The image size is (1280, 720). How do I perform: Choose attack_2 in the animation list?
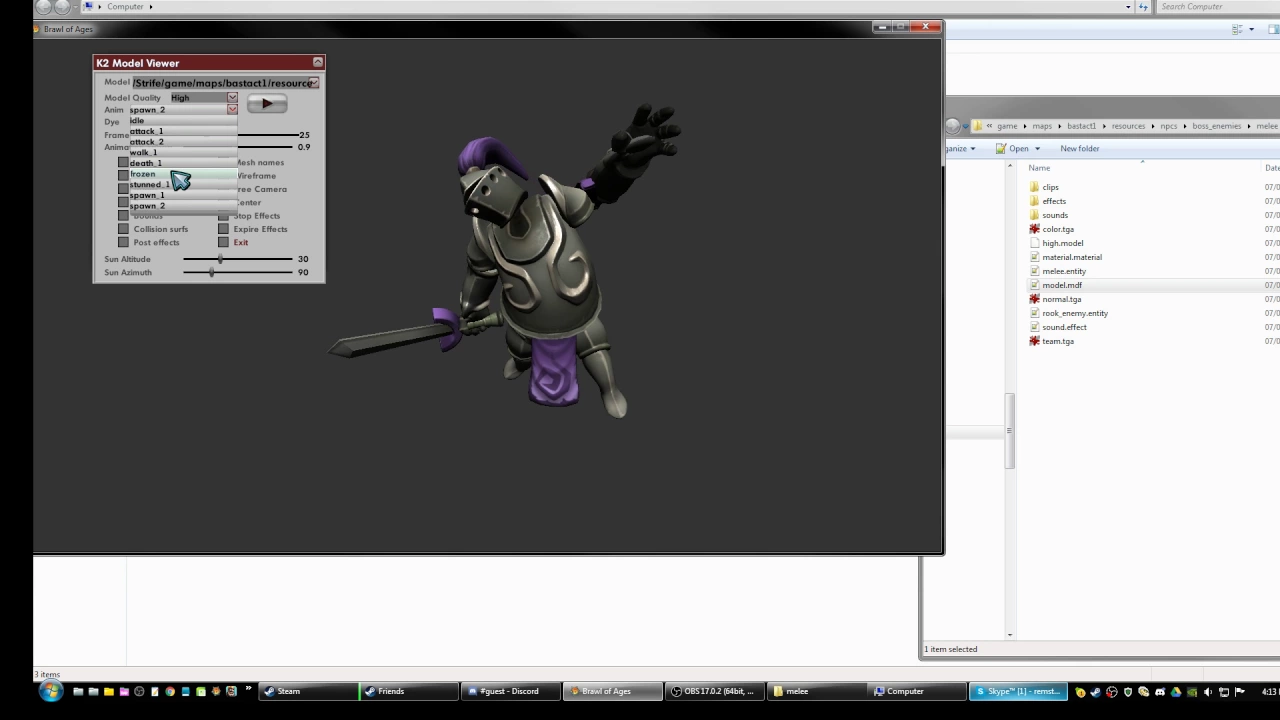click(x=182, y=142)
